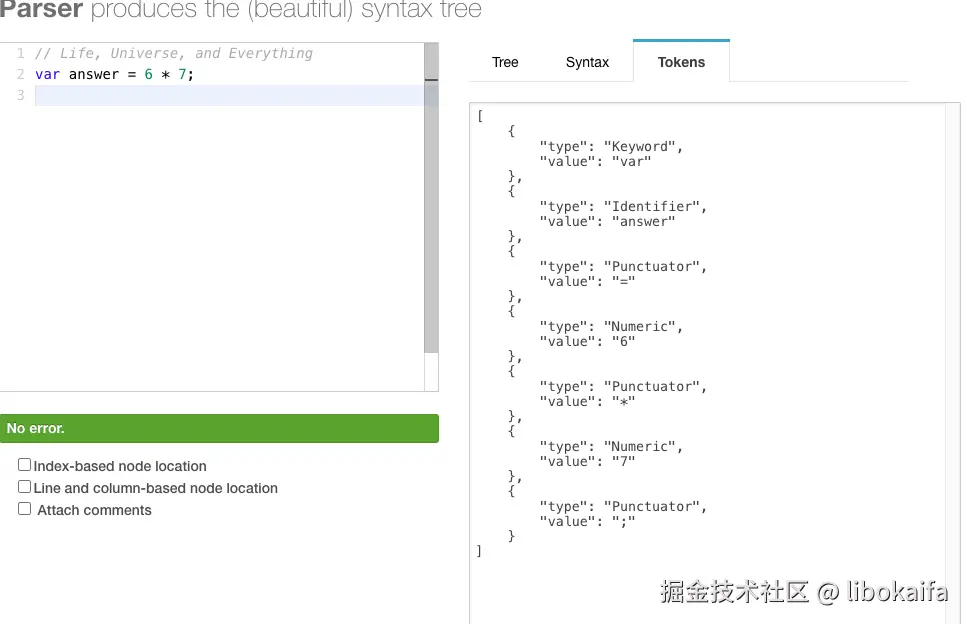The width and height of the screenshot is (967, 624).
Task: Click line number 1 in the gutter
Action: 20,54
